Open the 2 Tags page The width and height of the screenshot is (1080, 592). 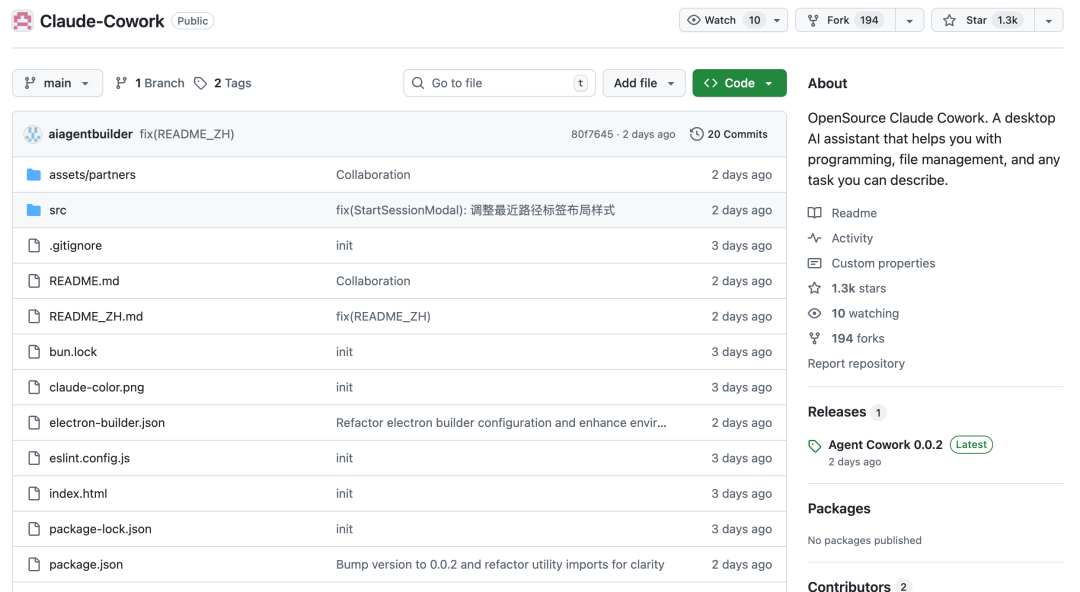click(223, 83)
